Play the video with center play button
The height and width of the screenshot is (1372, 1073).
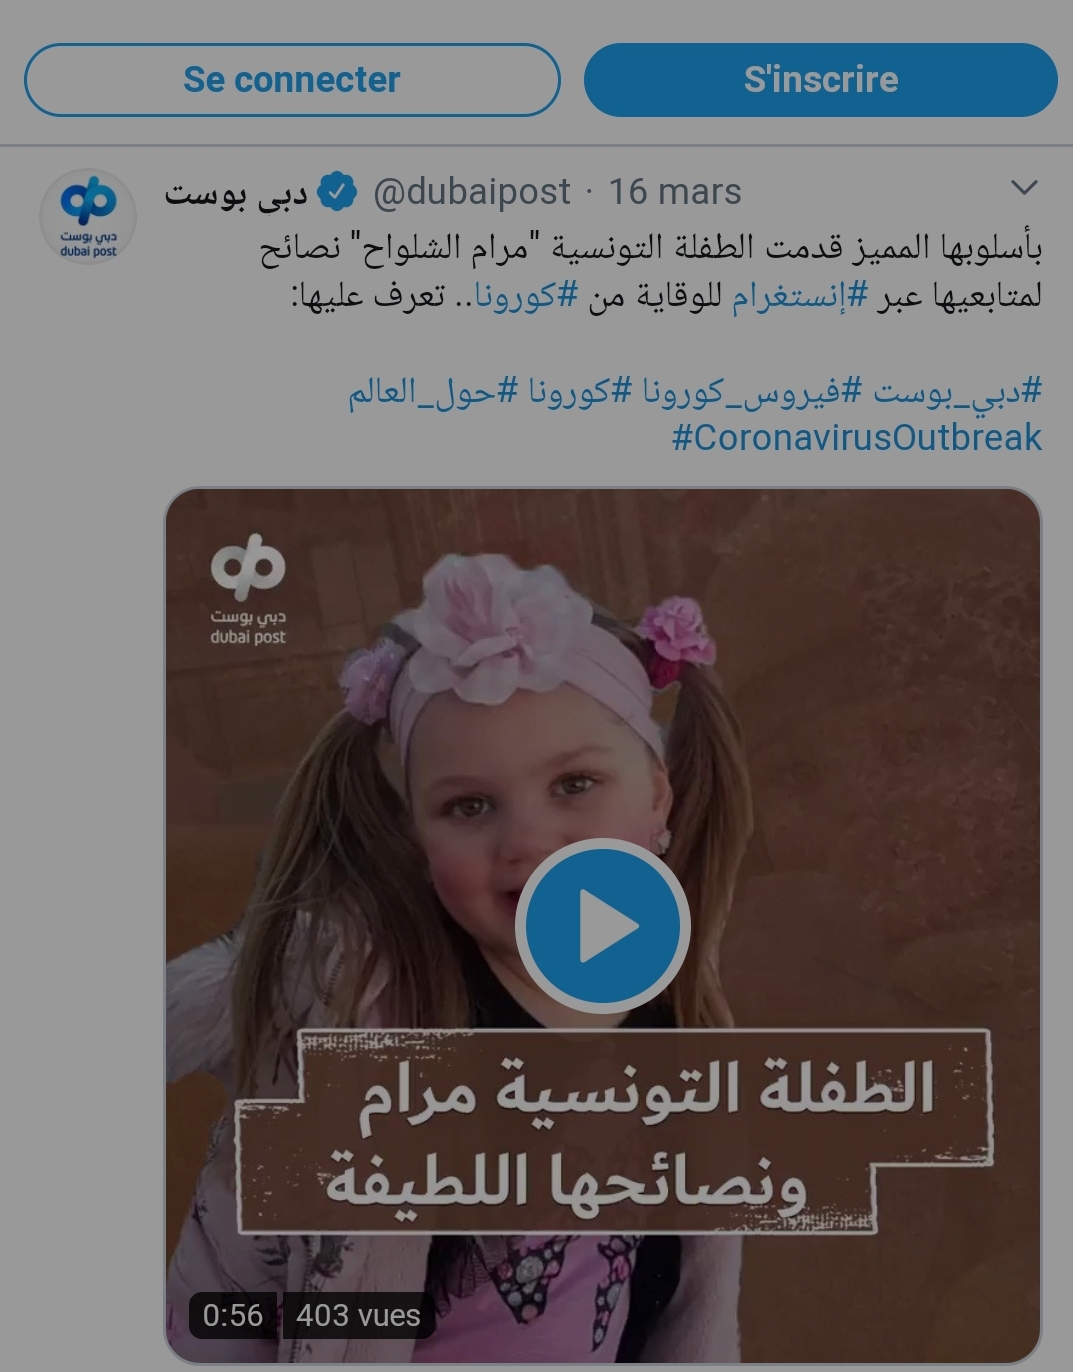click(x=603, y=925)
